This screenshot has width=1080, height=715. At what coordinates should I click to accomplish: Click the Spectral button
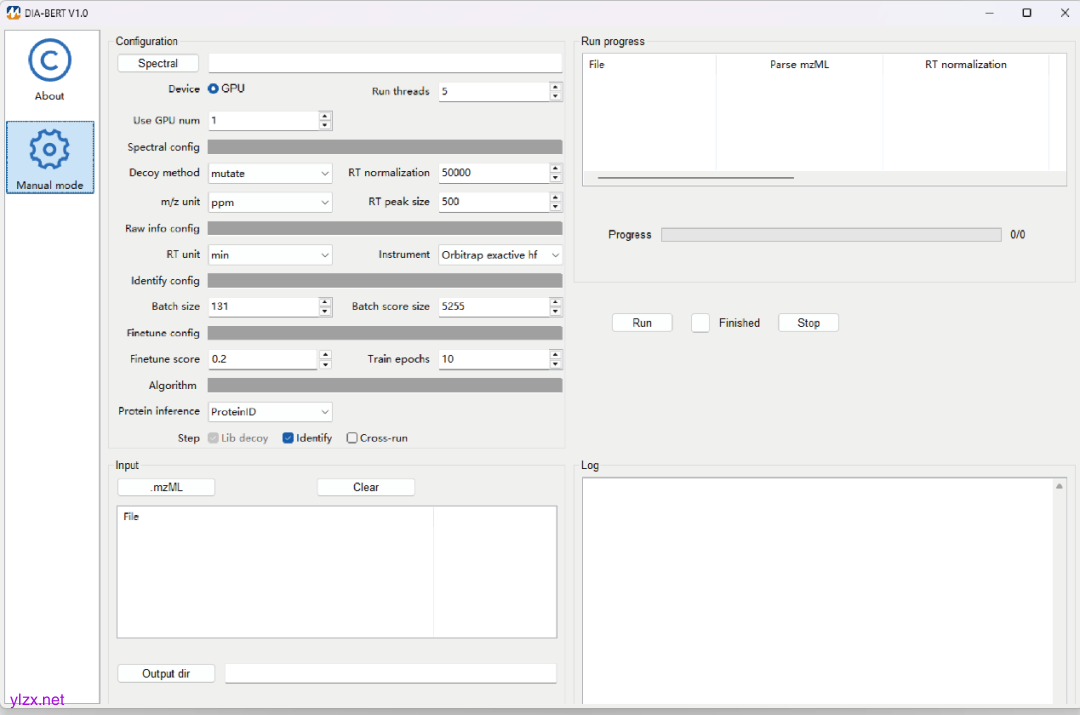[158, 63]
